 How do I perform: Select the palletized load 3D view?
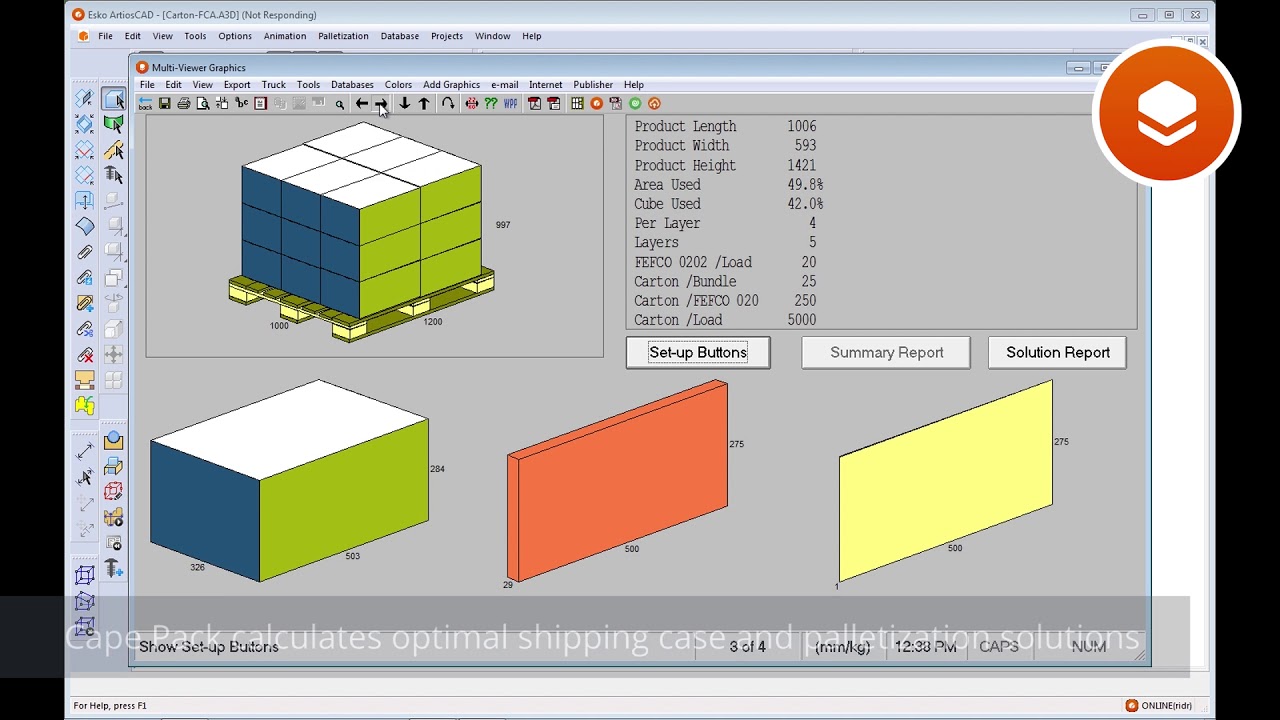[362, 232]
